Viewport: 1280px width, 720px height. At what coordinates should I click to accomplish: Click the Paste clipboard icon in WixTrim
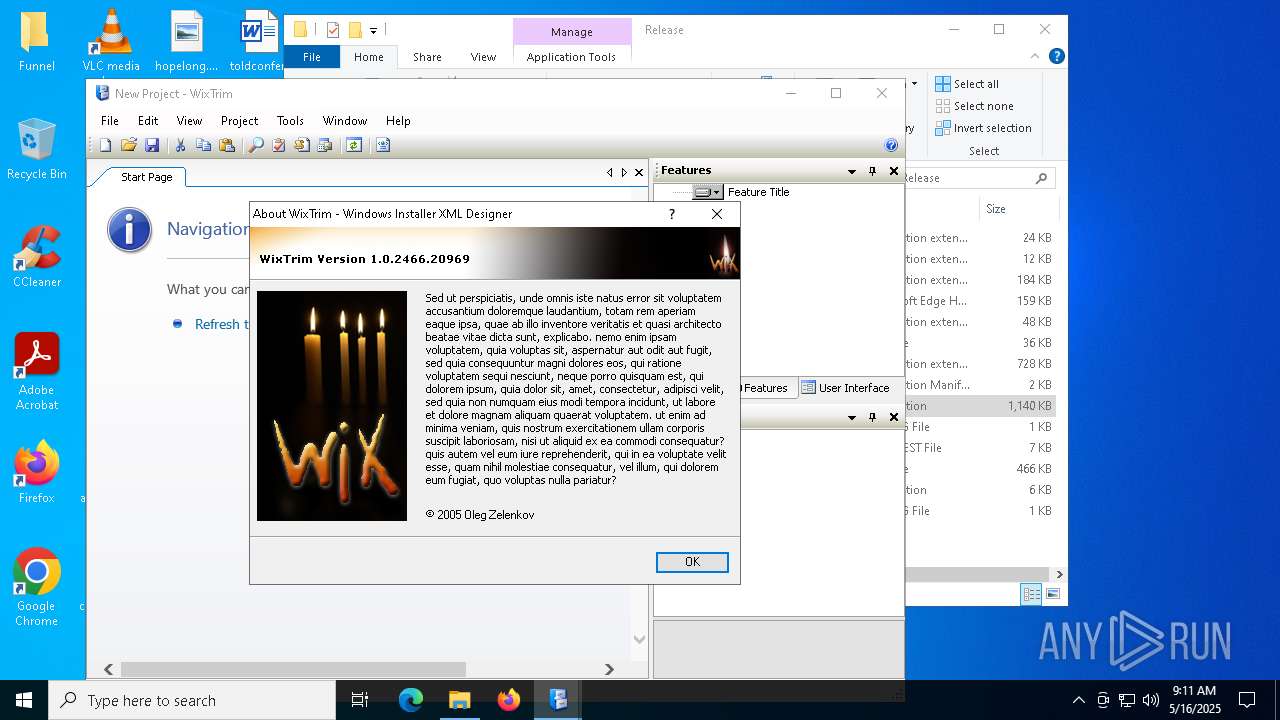[227, 145]
